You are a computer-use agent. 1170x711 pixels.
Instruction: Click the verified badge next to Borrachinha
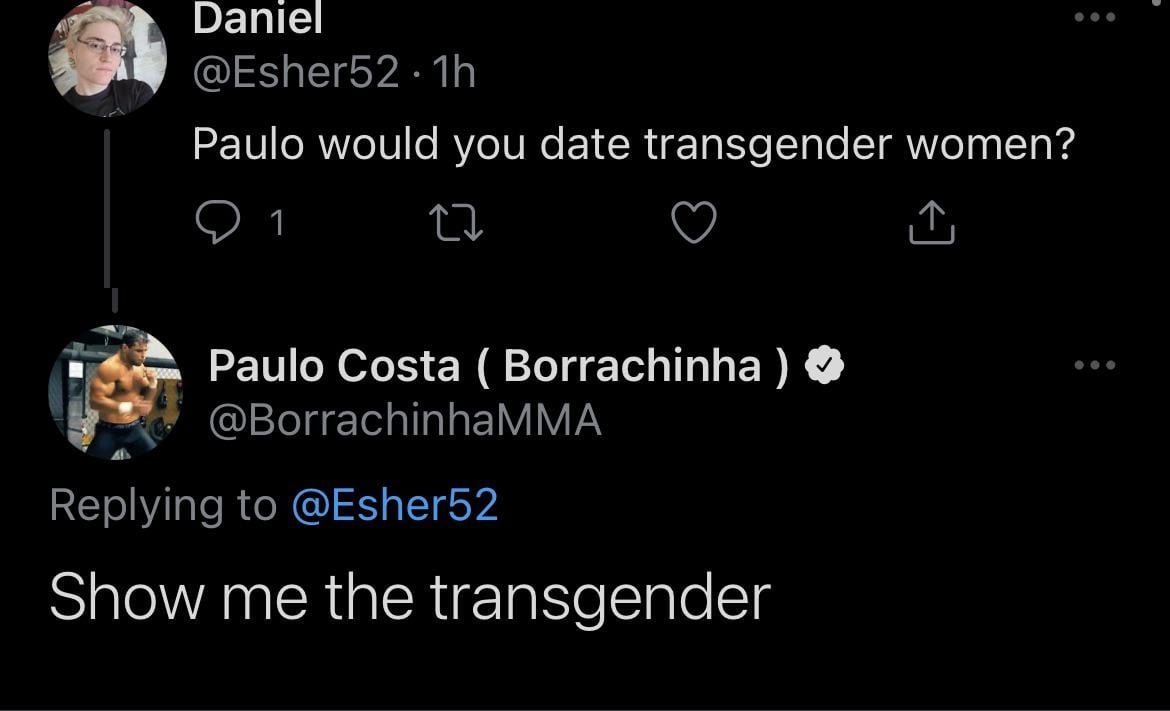tap(825, 366)
